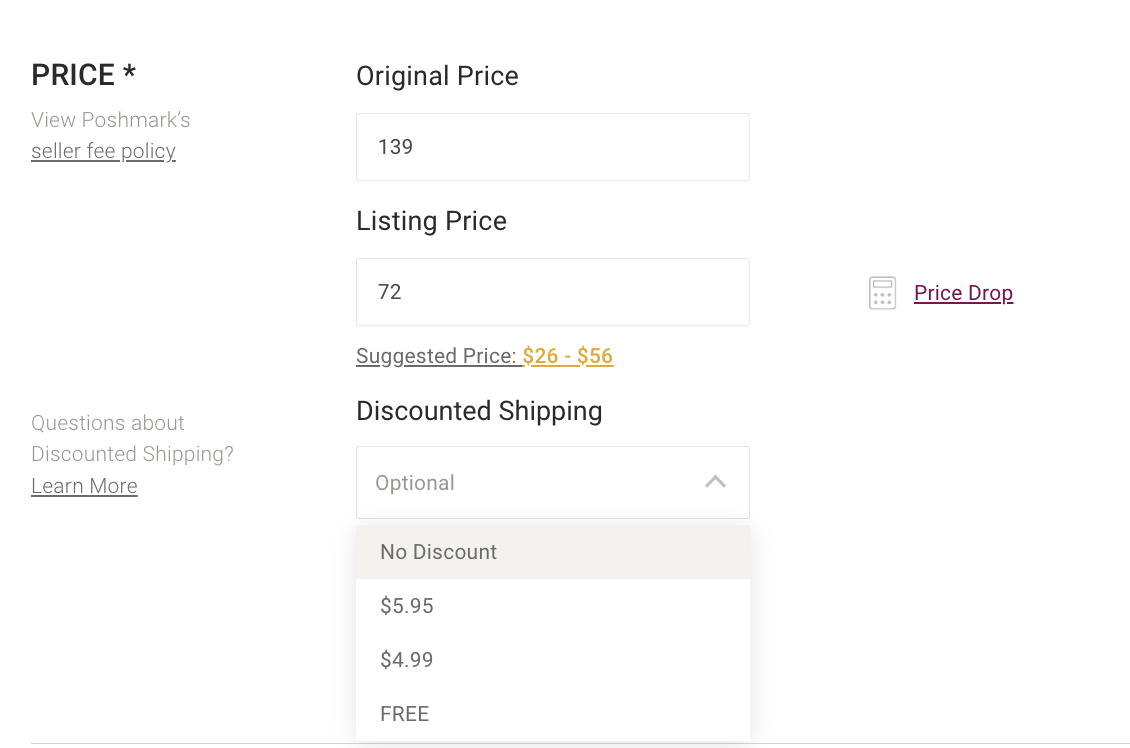Click the Listing Price label
Viewport: 1130px width, 748px height.
click(x=431, y=221)
